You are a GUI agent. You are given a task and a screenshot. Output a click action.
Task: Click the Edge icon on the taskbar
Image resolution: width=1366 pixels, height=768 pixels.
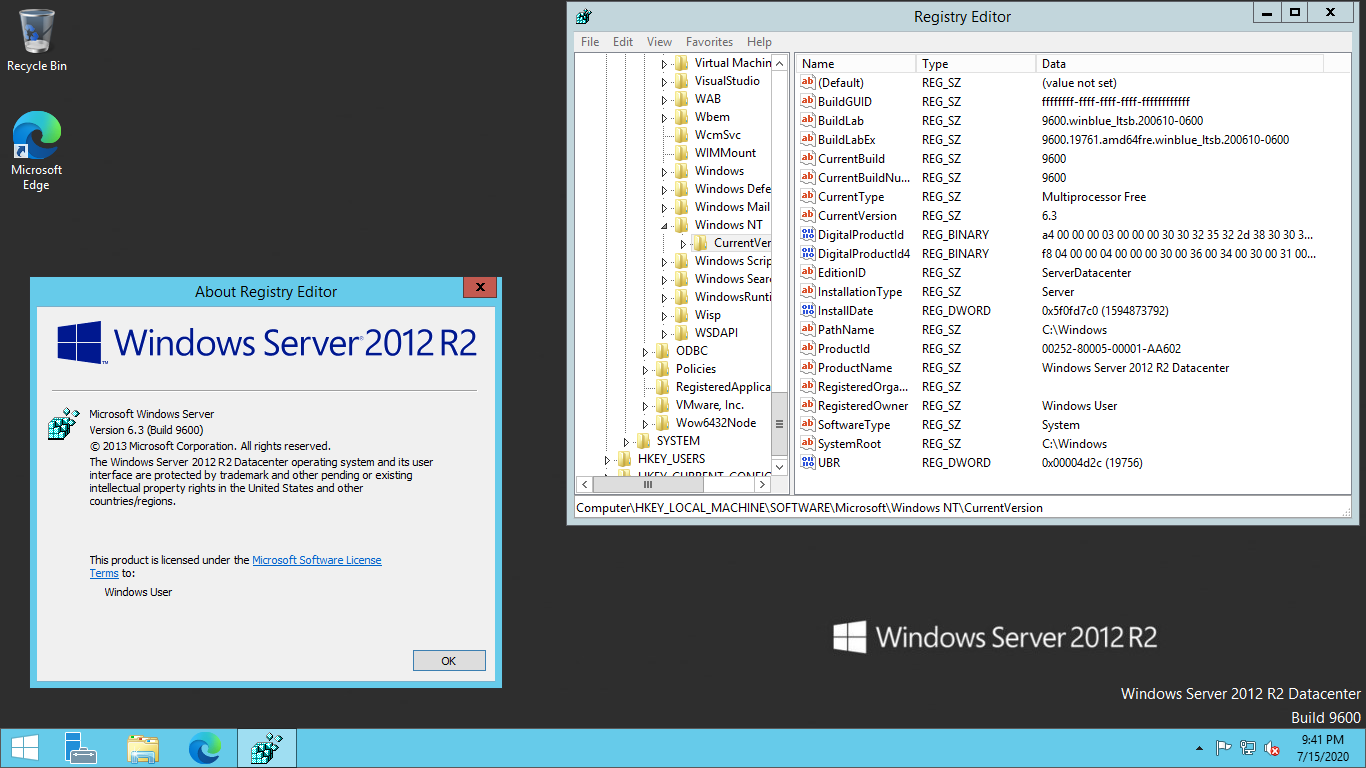point(205,748)
